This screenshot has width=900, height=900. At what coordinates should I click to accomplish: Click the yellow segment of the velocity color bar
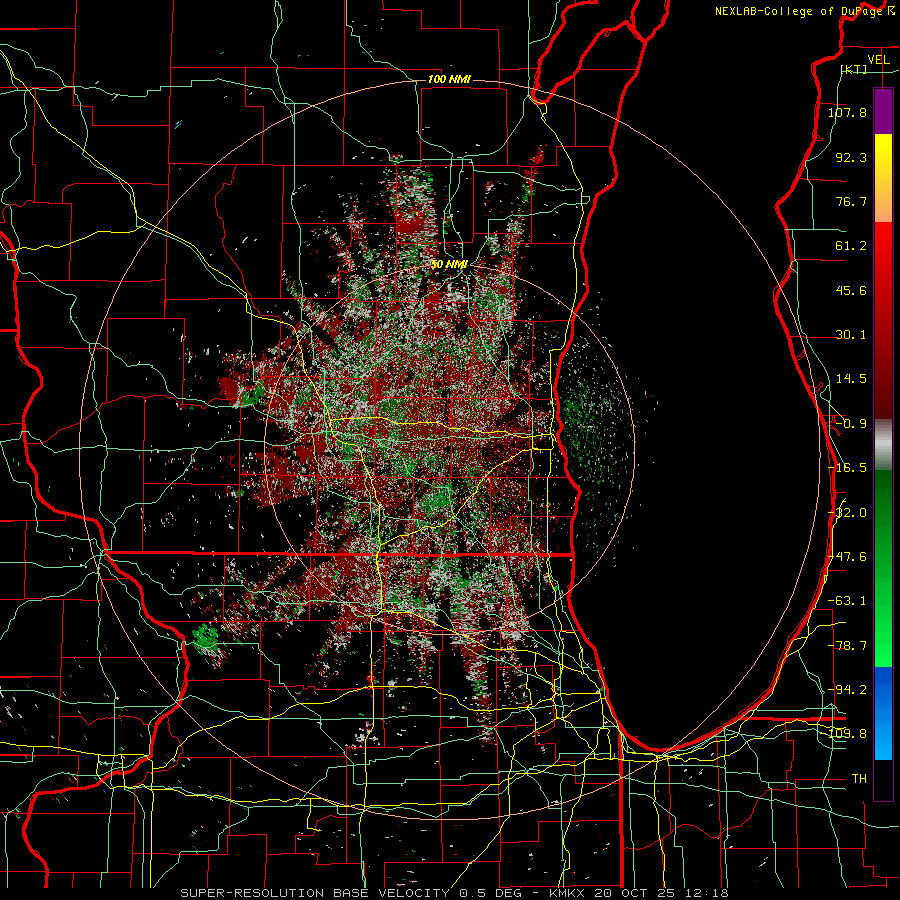pyautogui.click(x=883, y=156)
